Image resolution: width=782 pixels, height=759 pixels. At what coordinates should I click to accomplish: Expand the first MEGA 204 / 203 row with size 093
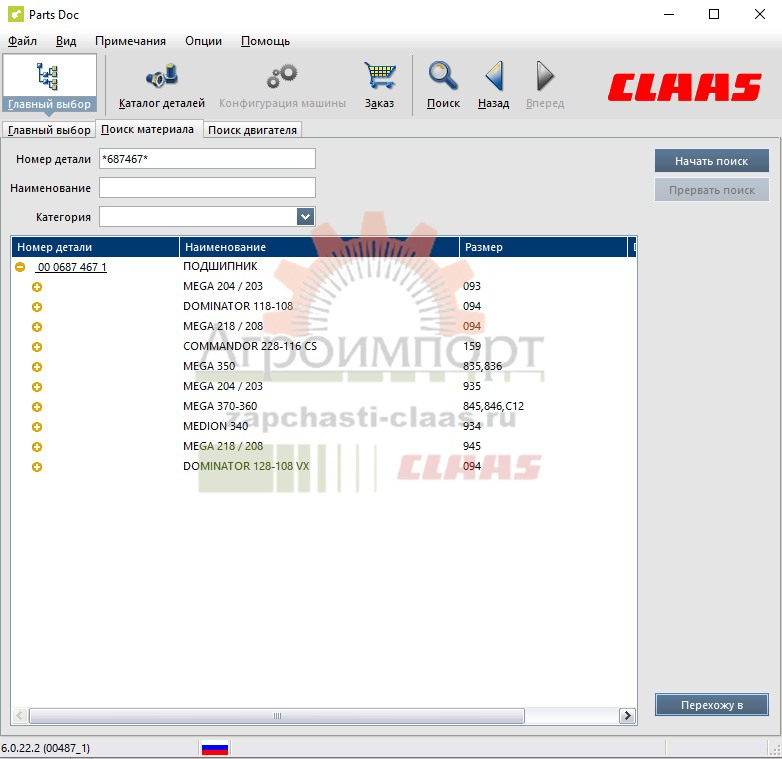point(37,287)
